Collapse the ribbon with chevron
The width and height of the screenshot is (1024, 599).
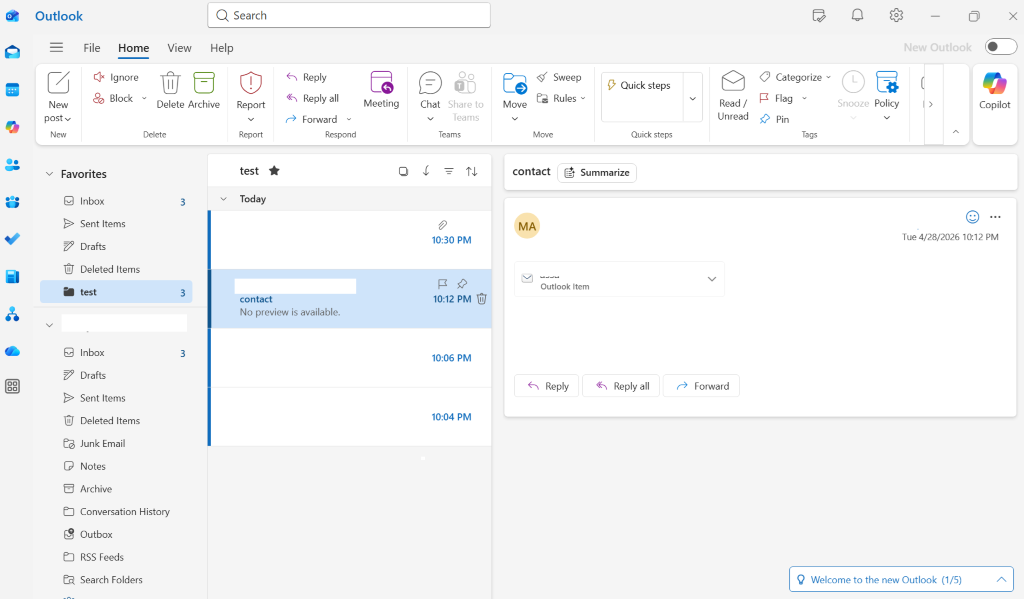click(955, 132)
